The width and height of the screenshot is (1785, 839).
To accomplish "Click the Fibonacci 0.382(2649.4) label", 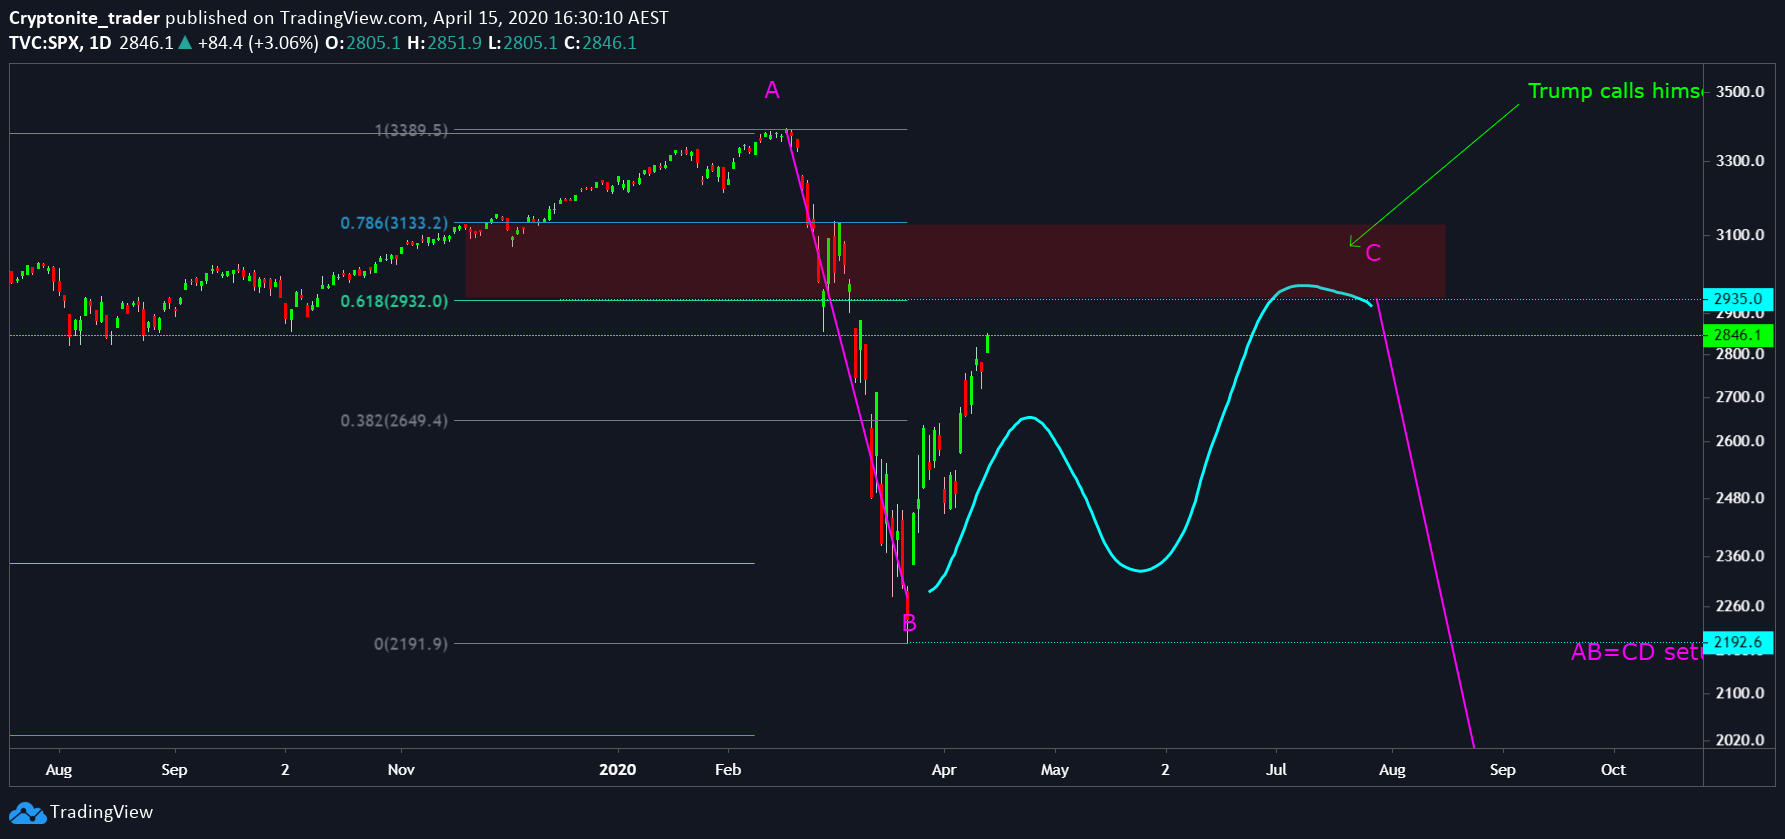I will 394,421.
